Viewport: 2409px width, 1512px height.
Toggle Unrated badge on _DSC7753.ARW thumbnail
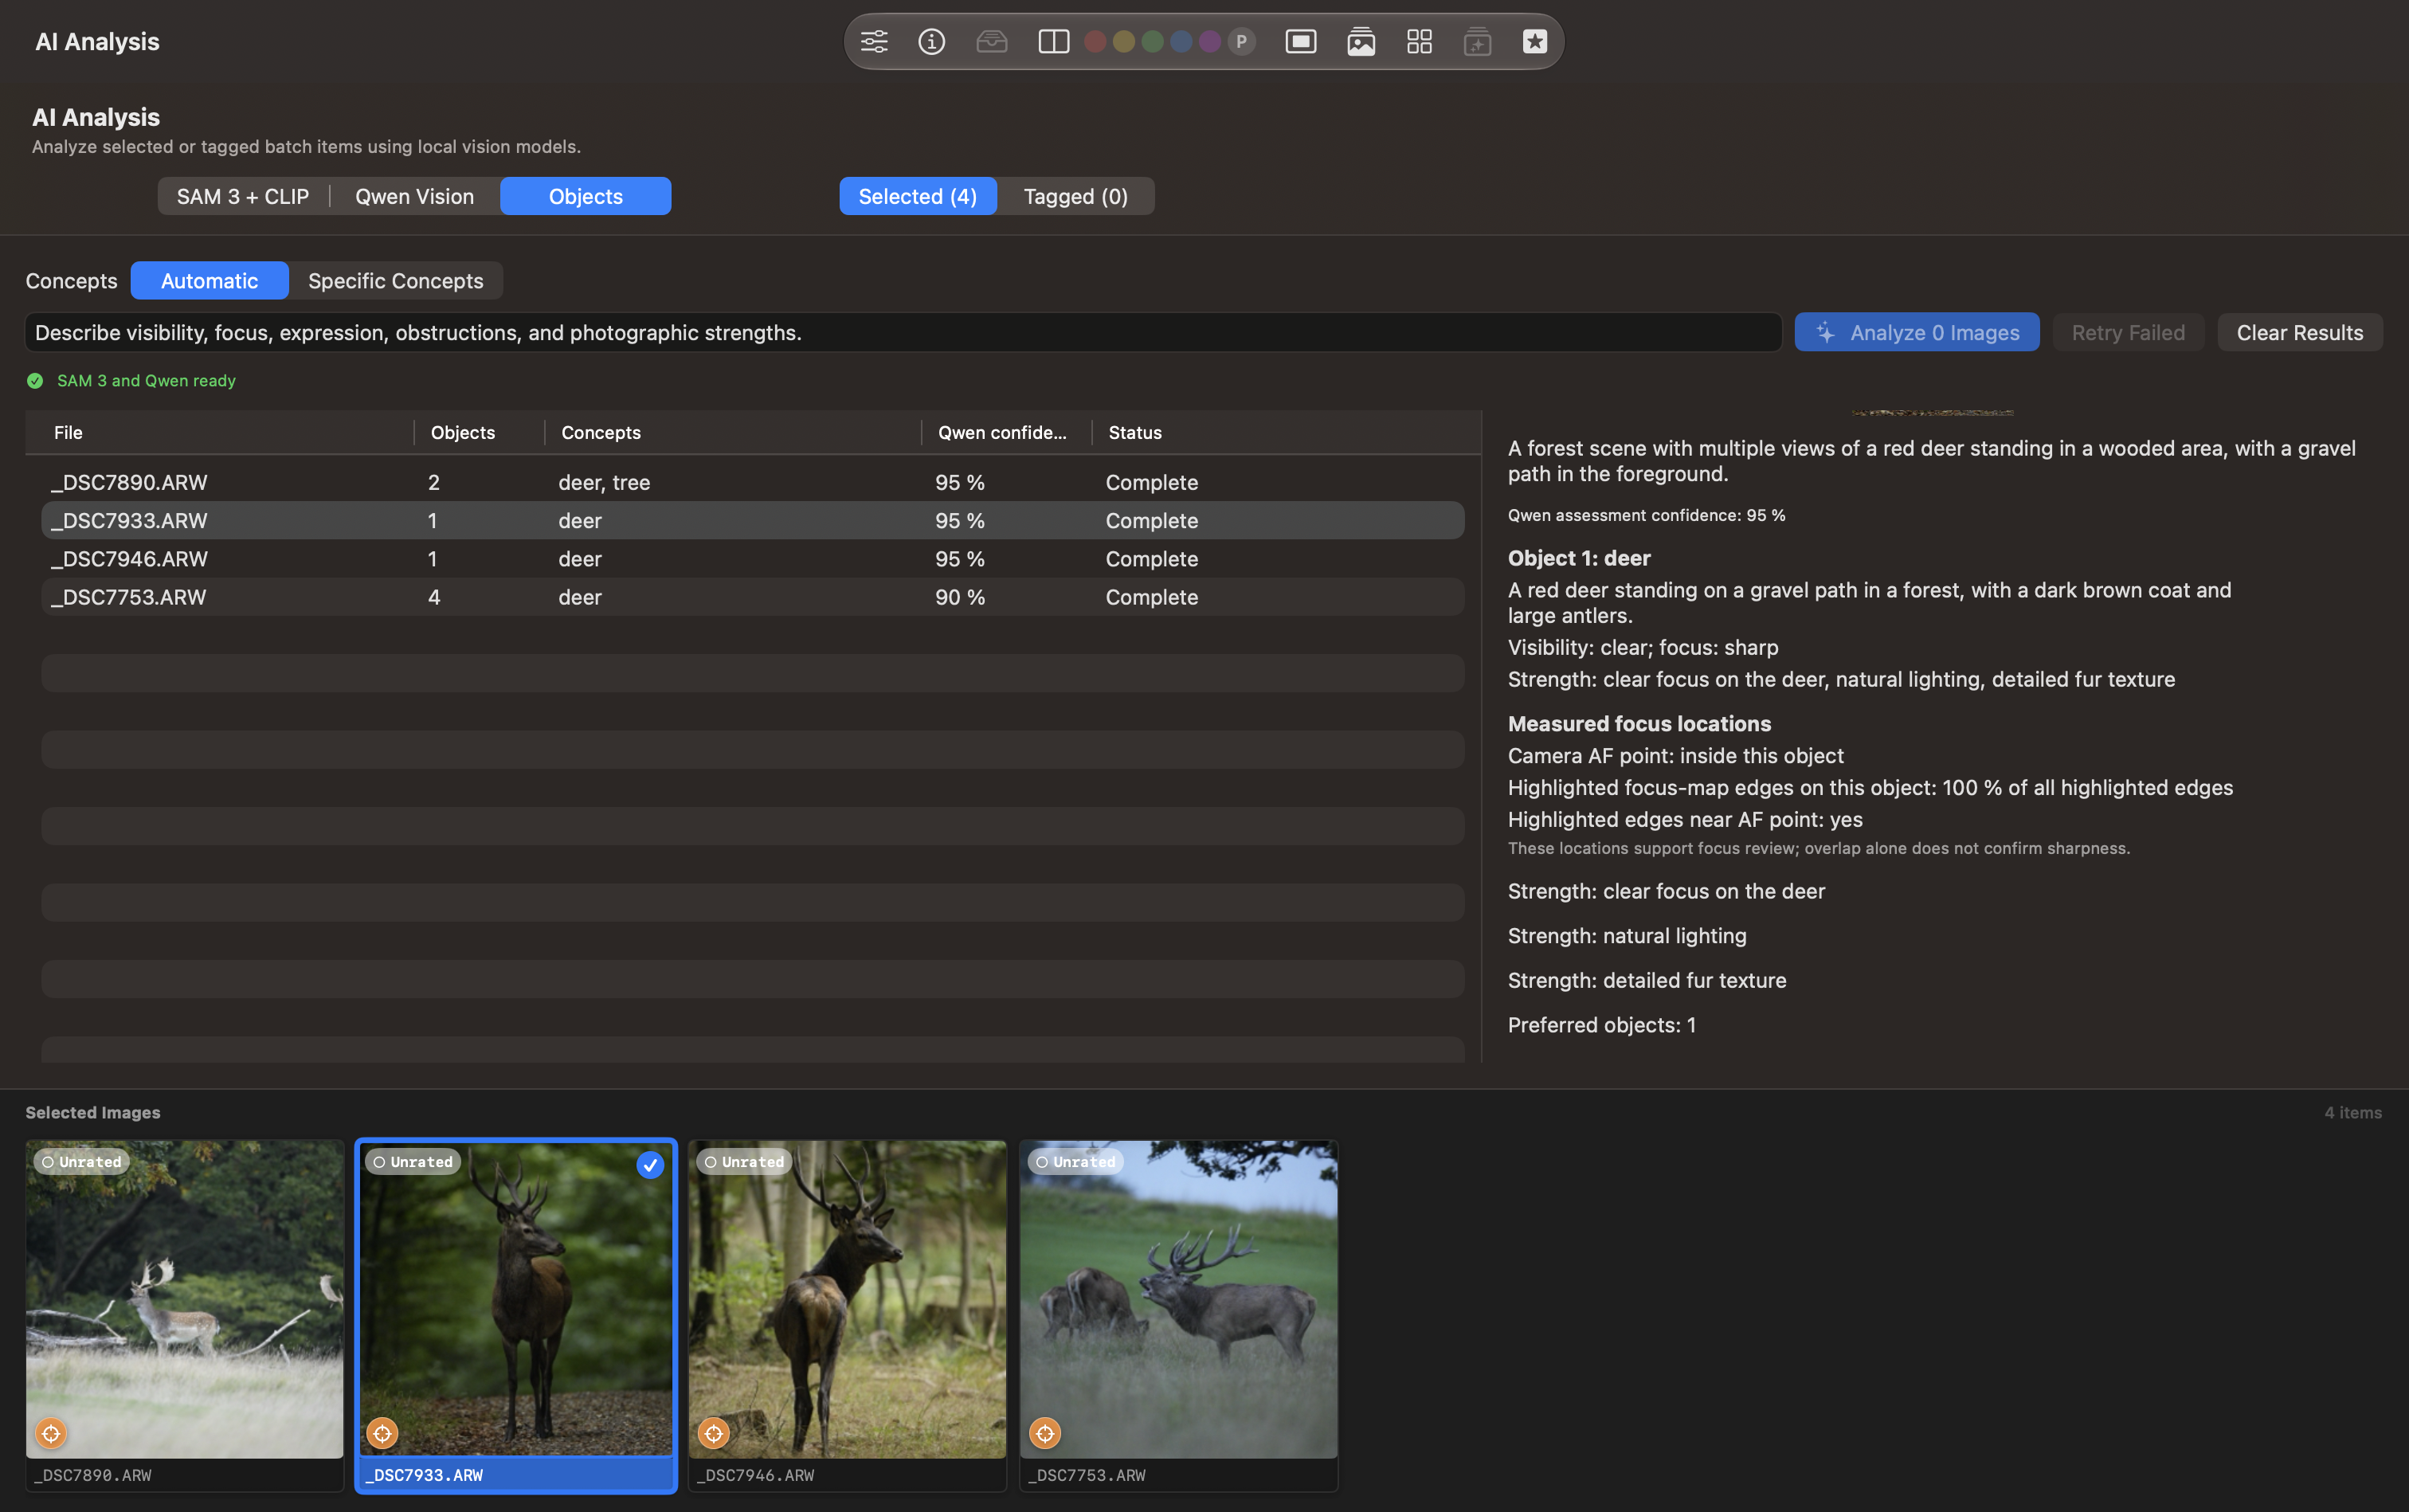(x=1076, y=1162)
